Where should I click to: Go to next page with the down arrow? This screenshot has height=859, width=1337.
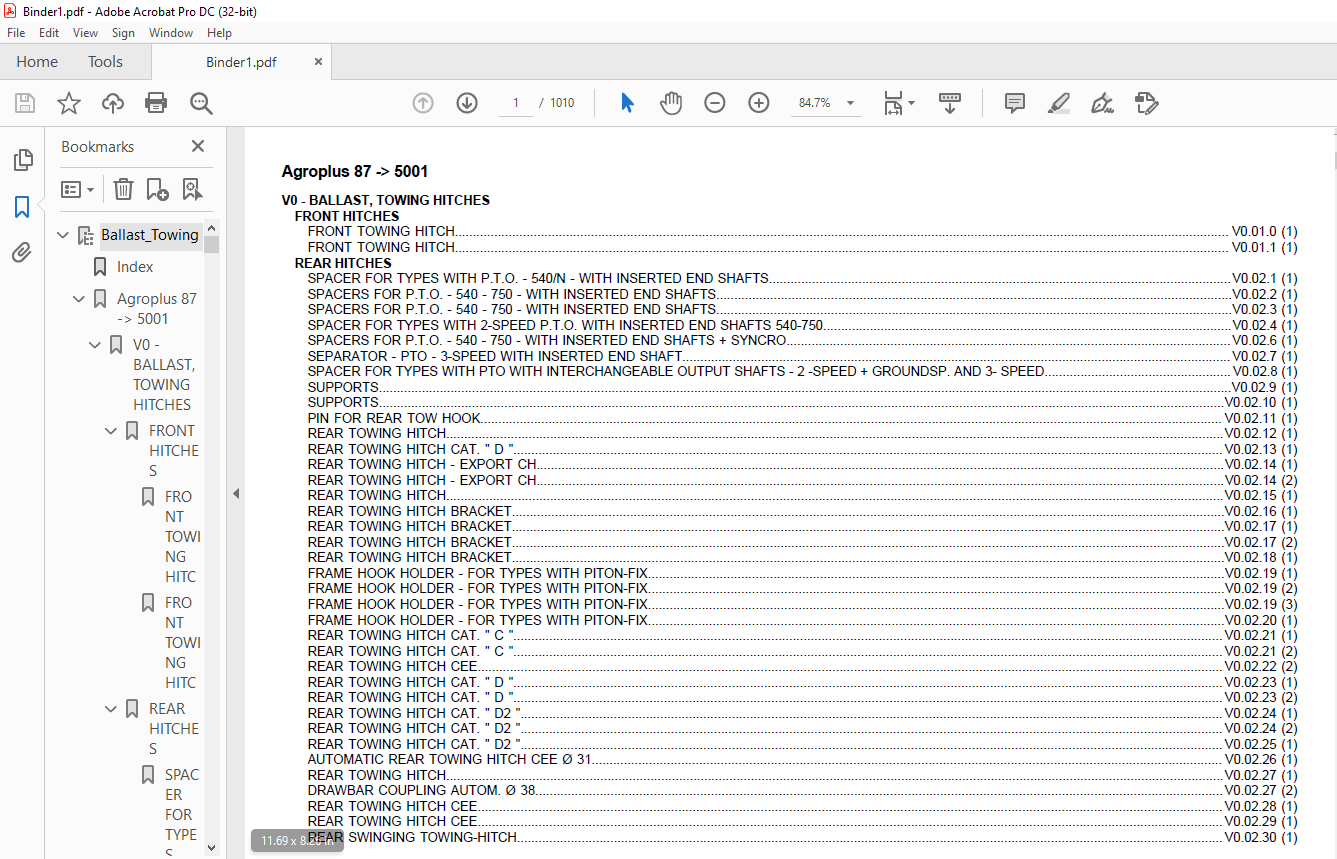pos(467,103)
